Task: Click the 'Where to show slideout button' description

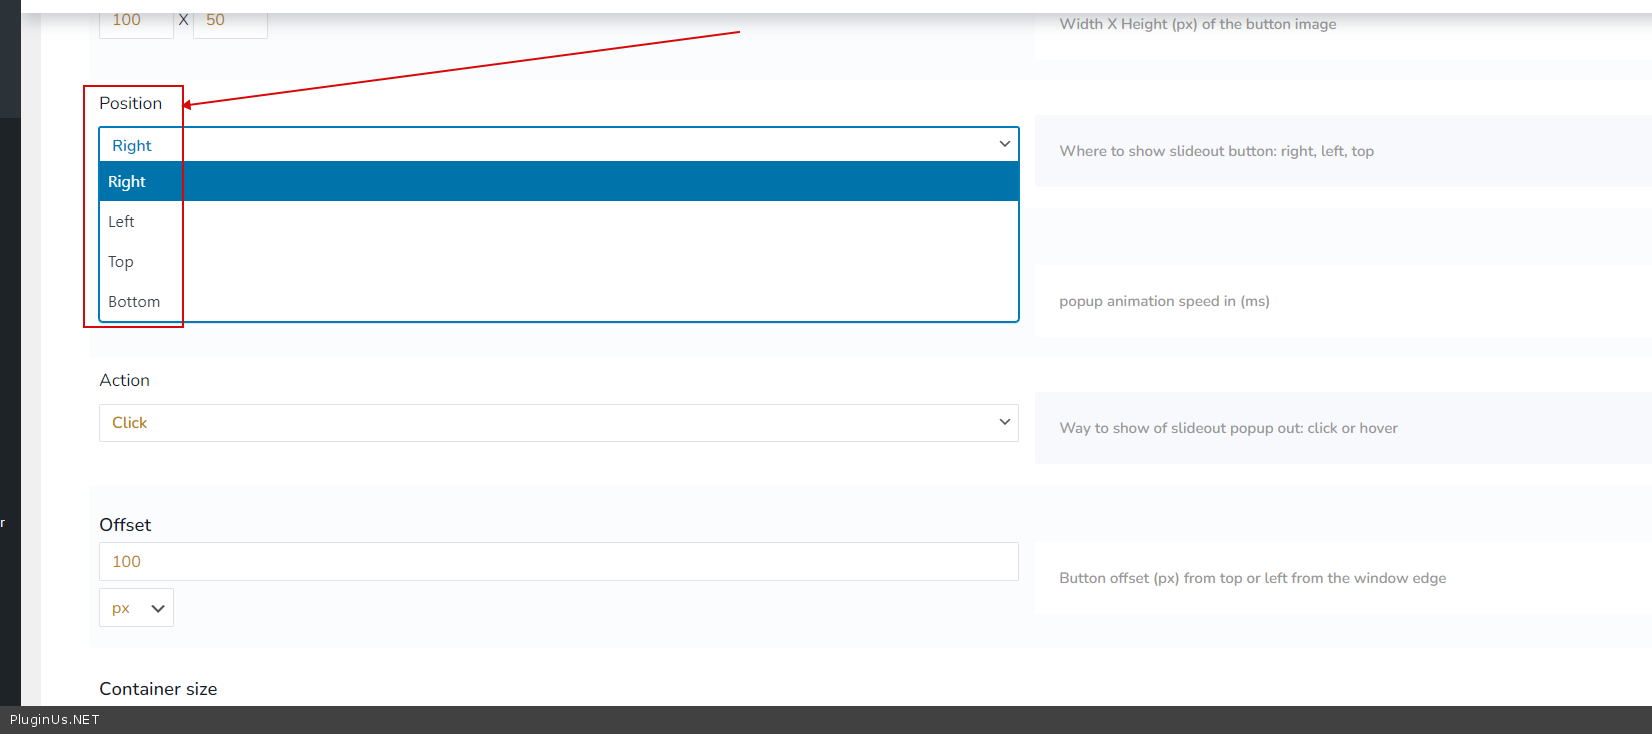Action: click(1216, 151)
